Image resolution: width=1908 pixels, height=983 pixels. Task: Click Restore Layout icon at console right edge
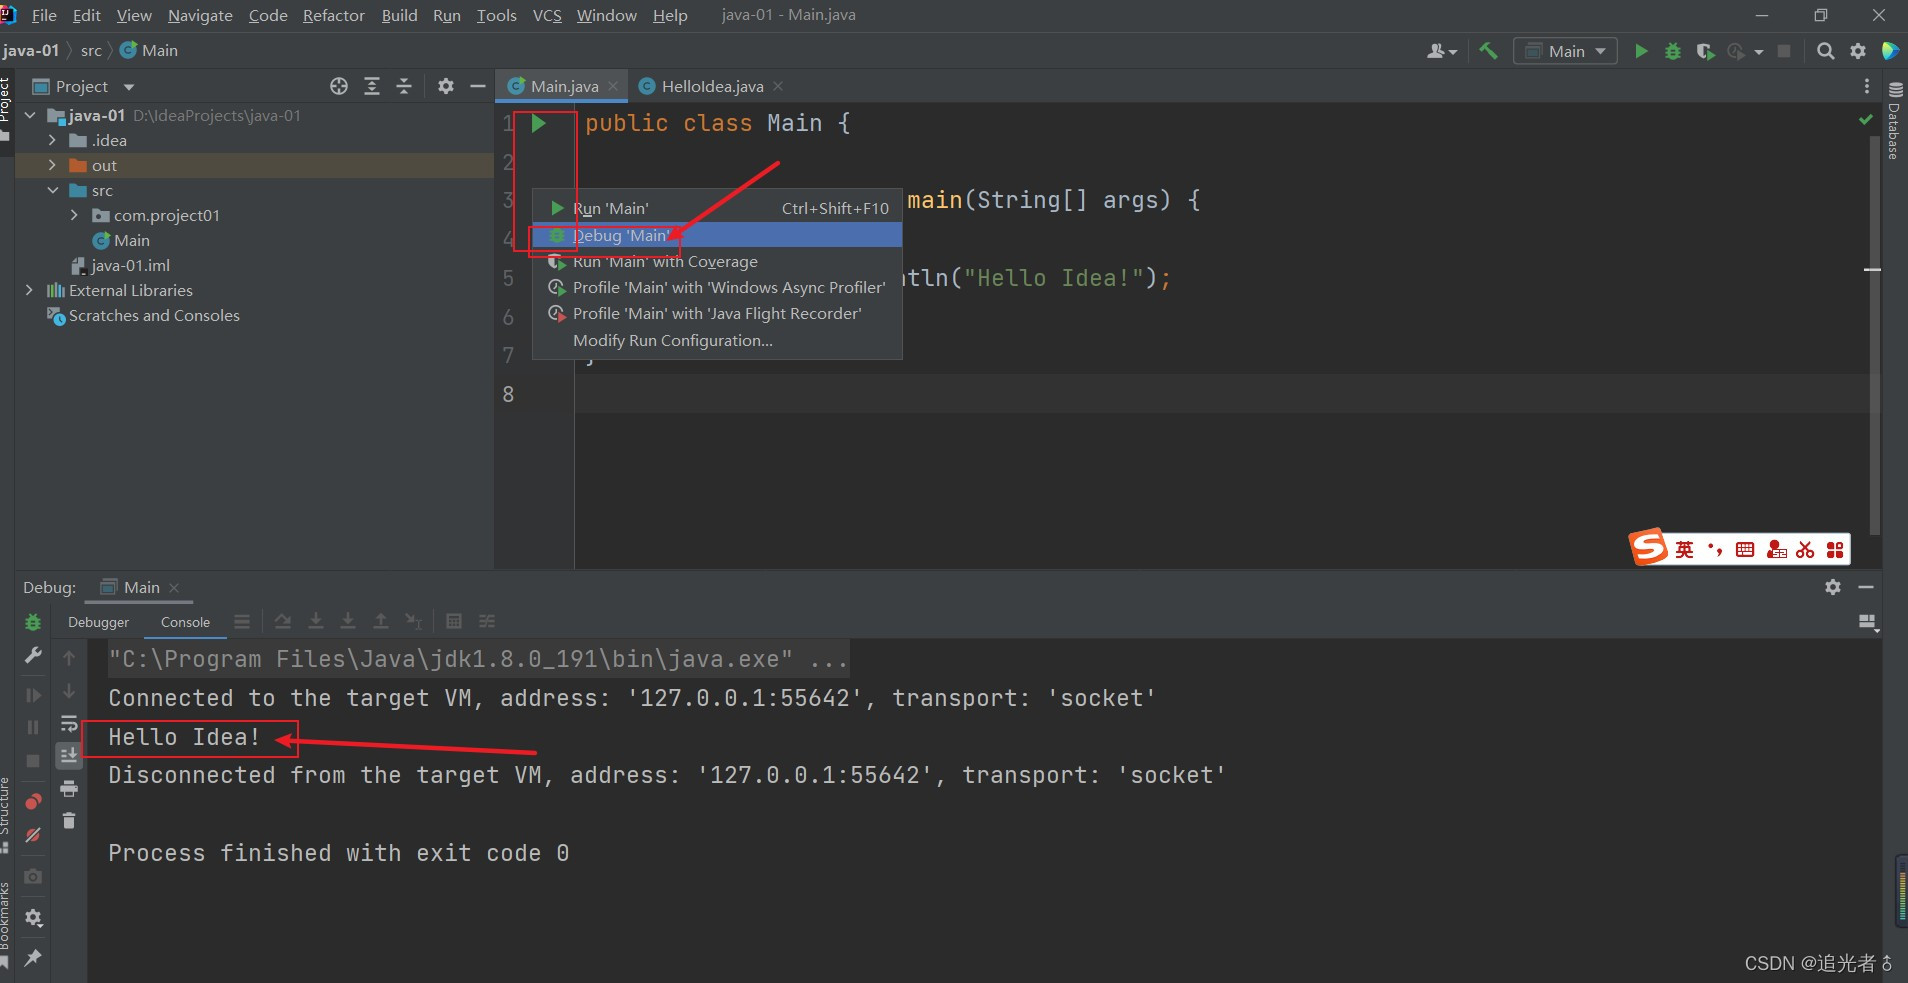coord(1867,622)
